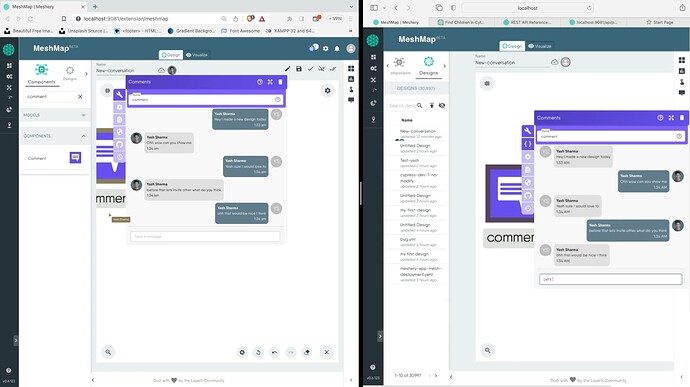Click right chevron in right window panel tabs
Image resolution: width=690 pixels, height=387 pixels.
click(x=444, y=66)
